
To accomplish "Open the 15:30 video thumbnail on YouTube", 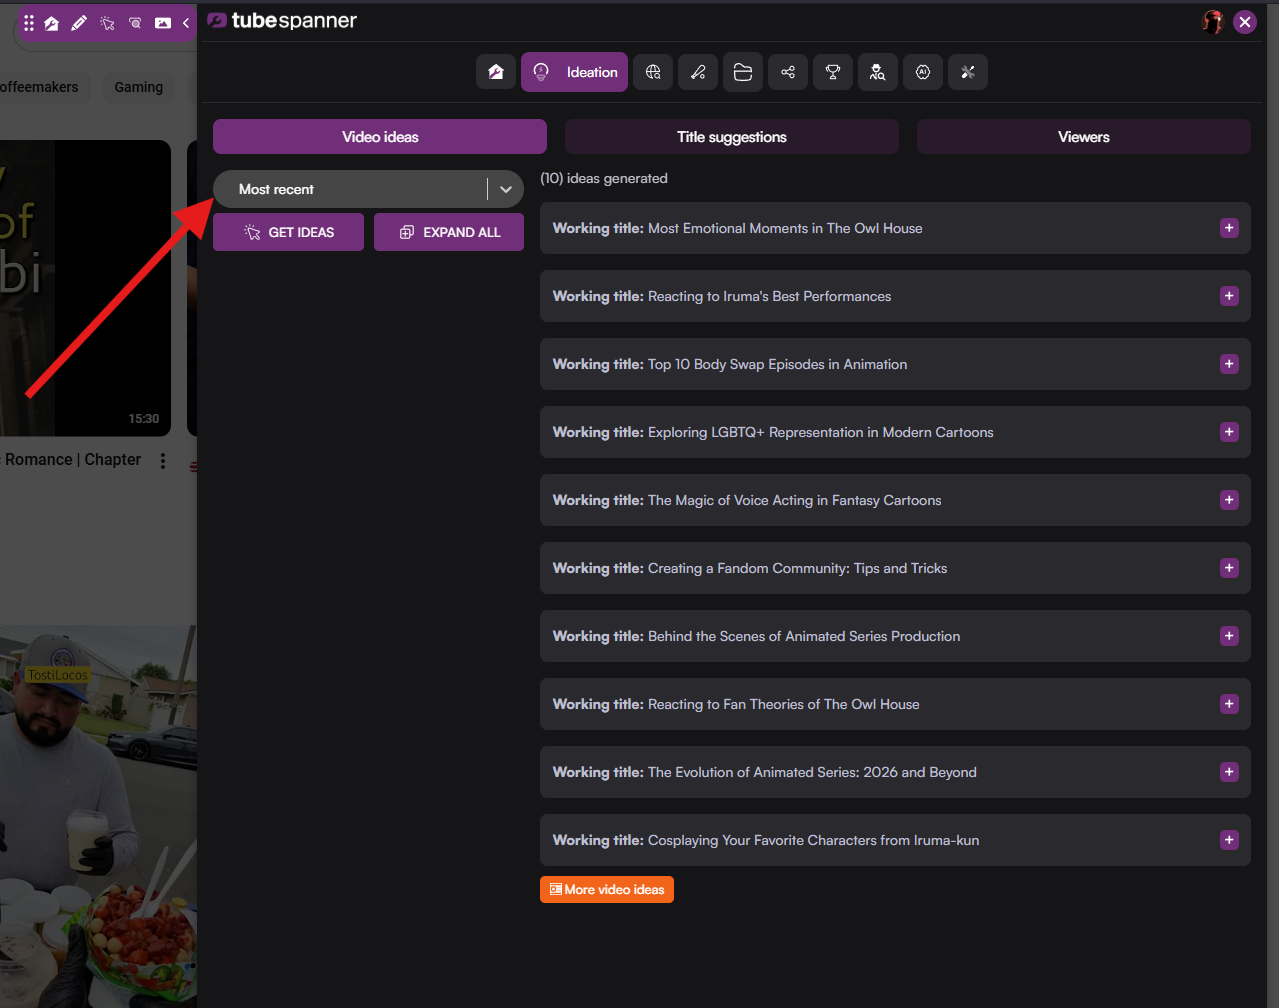I will [x=85, y=288].
